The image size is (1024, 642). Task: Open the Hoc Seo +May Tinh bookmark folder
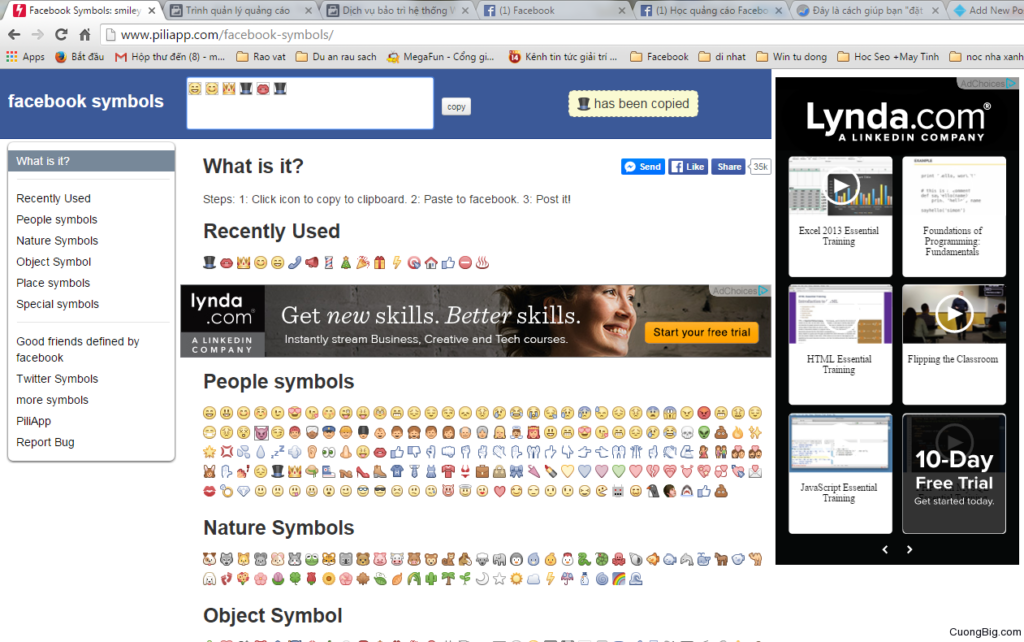tap(888, 57)
